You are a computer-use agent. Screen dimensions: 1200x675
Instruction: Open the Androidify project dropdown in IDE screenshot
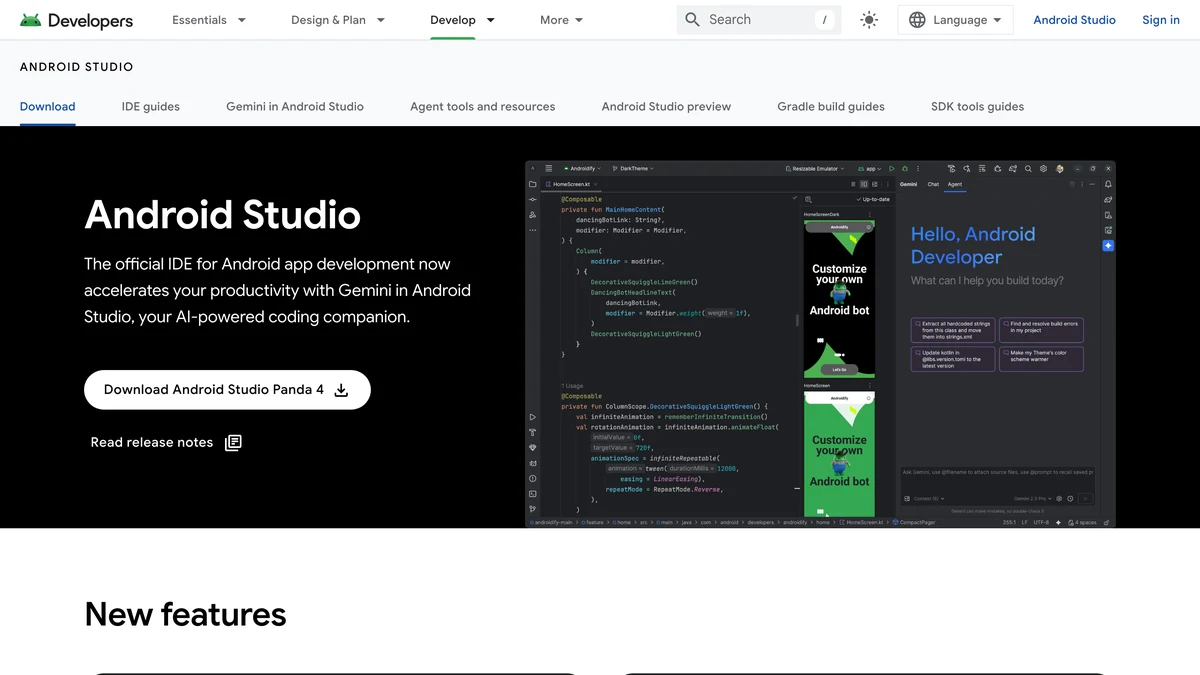coord(581,169)
